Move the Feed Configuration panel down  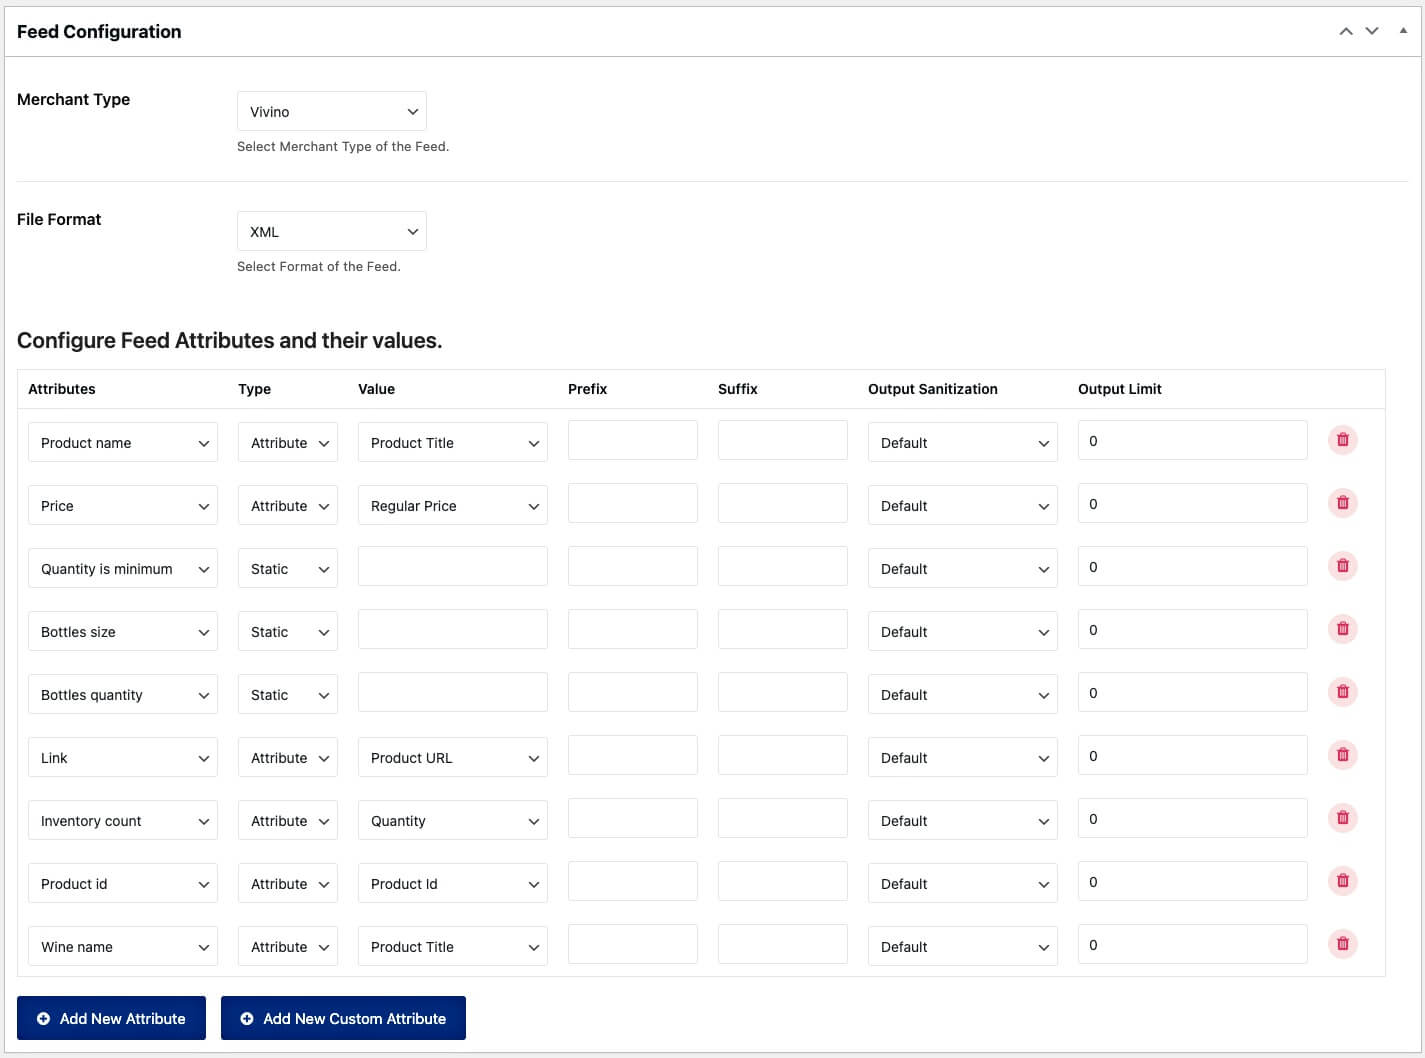(x=1371, y=31)
